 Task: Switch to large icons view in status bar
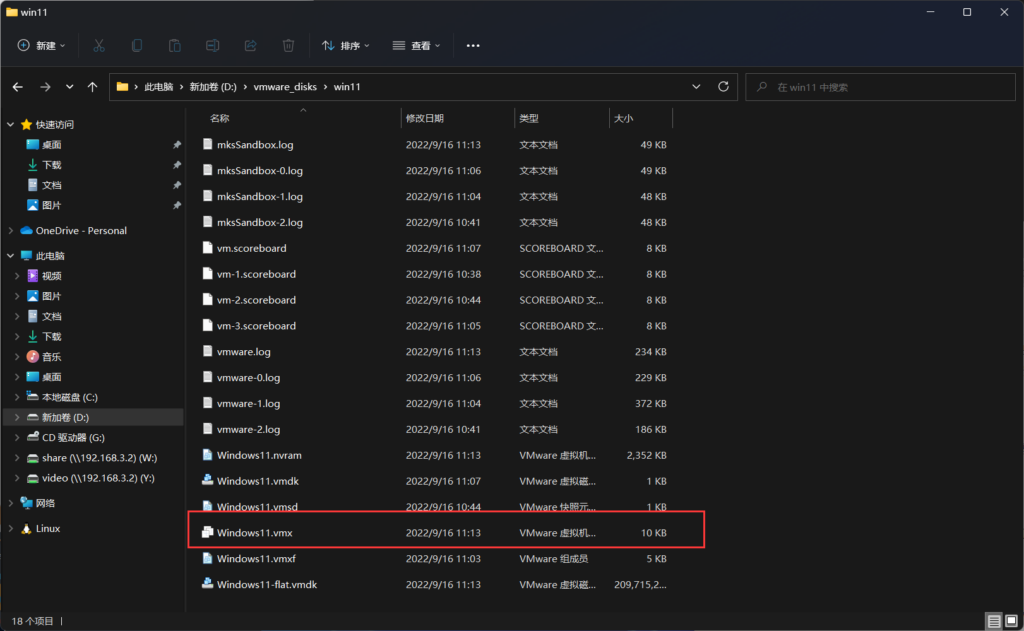1011,621
